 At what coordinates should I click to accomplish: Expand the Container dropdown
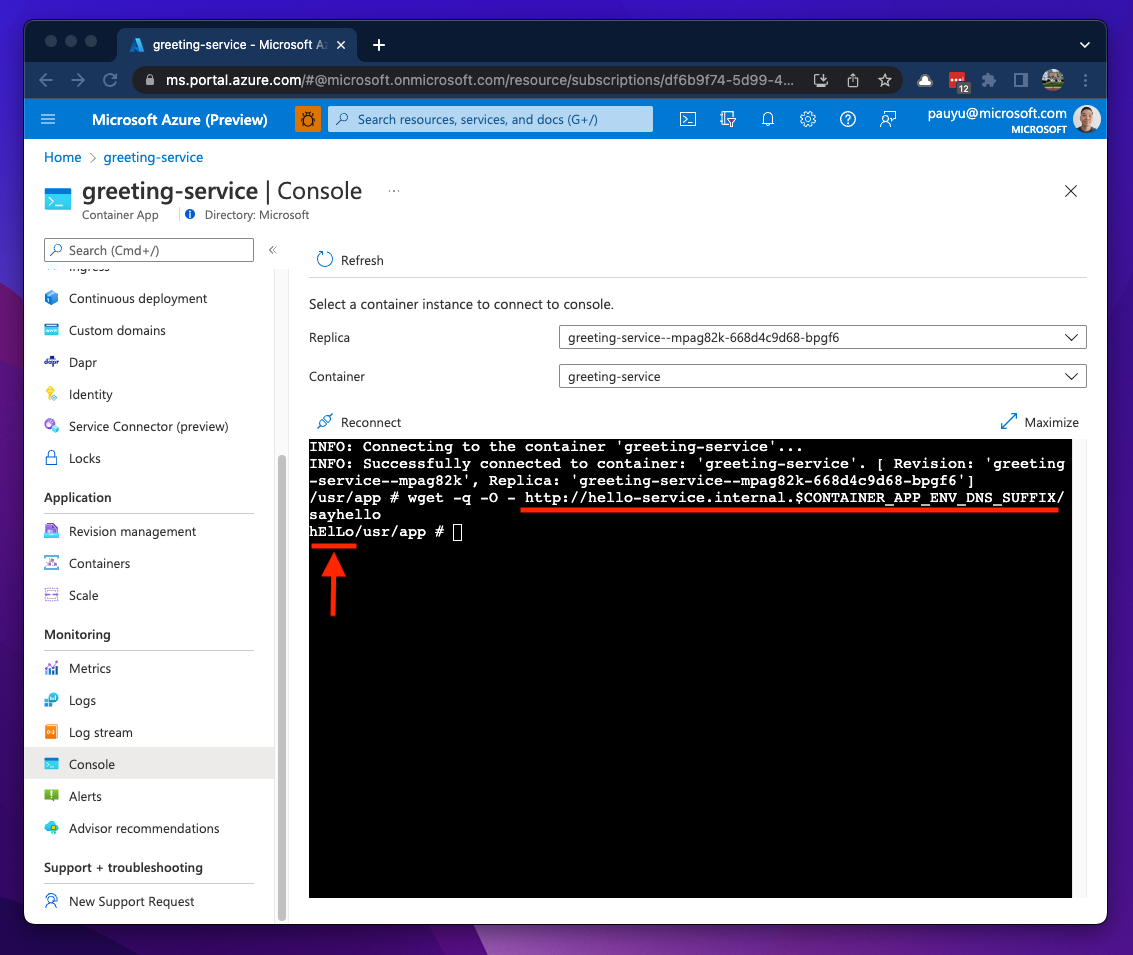pyautogui.click(x=821, y=377)
